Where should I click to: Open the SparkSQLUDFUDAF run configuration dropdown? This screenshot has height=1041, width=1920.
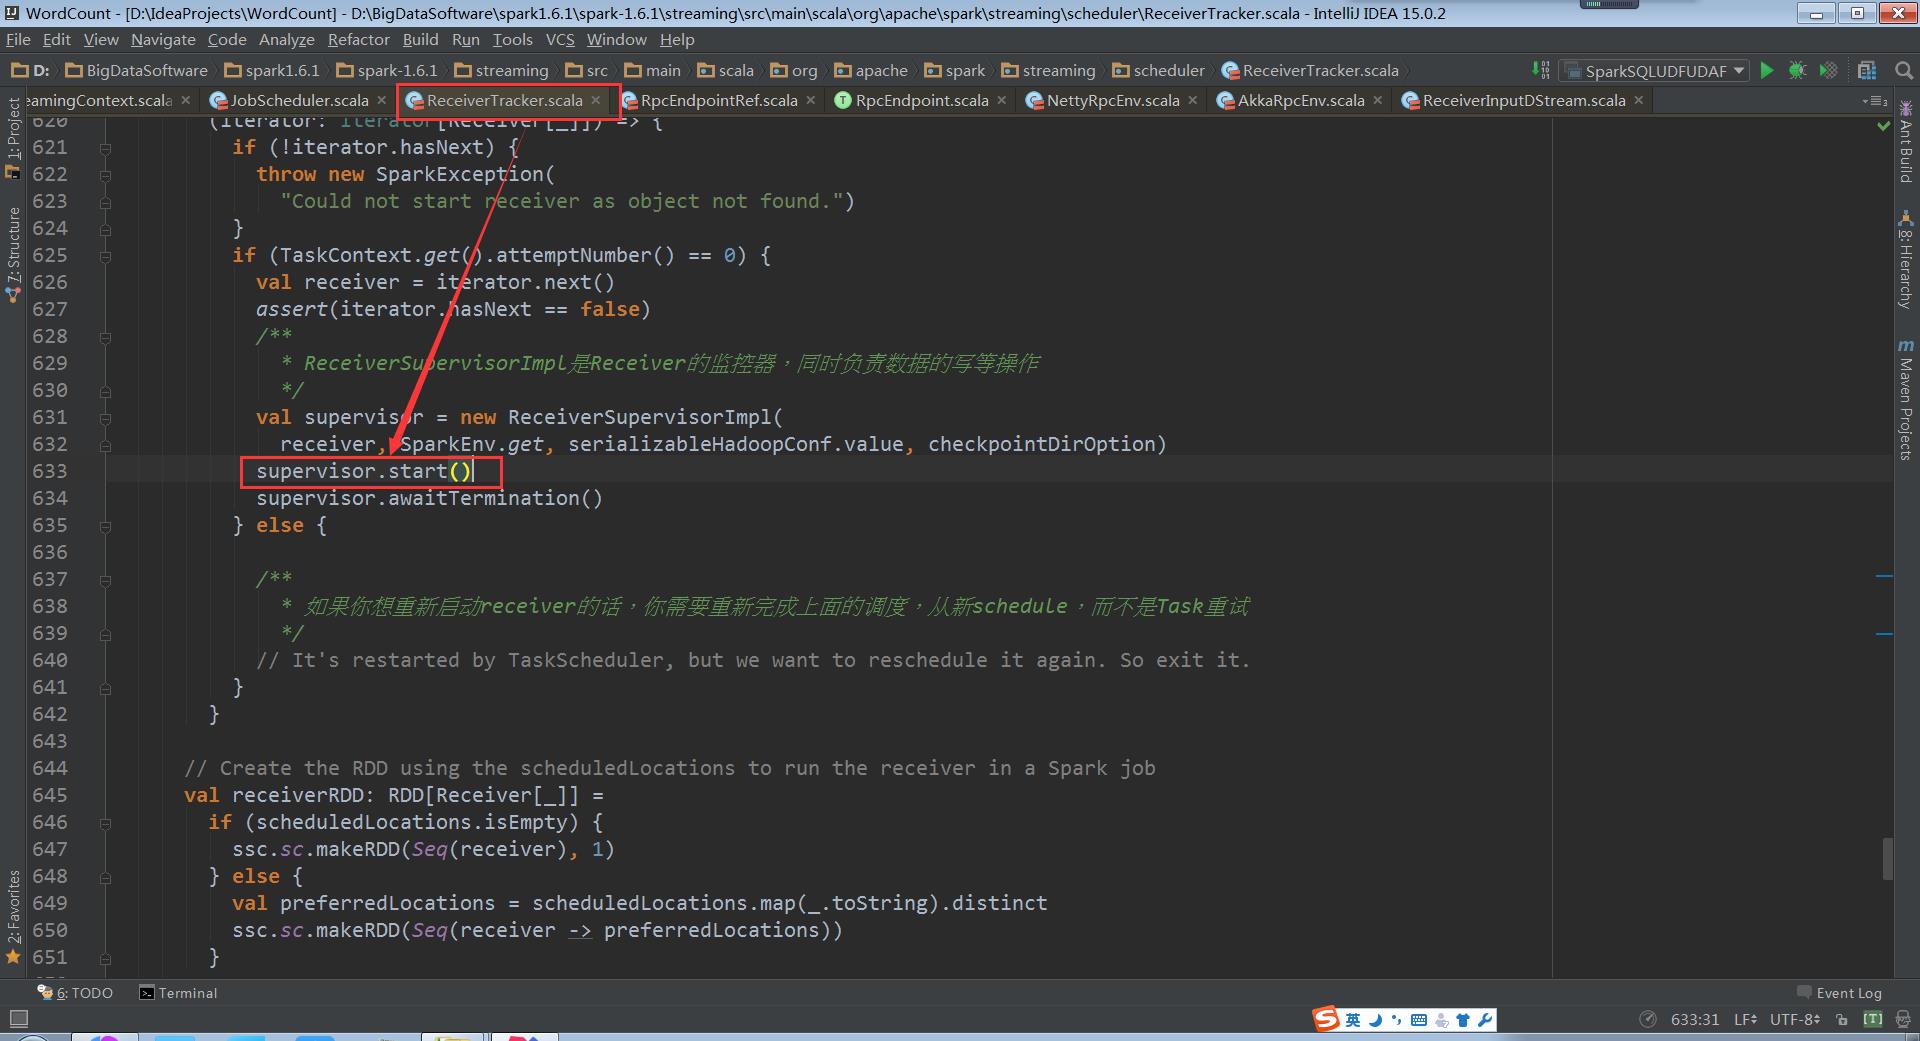coord(1655,70)
